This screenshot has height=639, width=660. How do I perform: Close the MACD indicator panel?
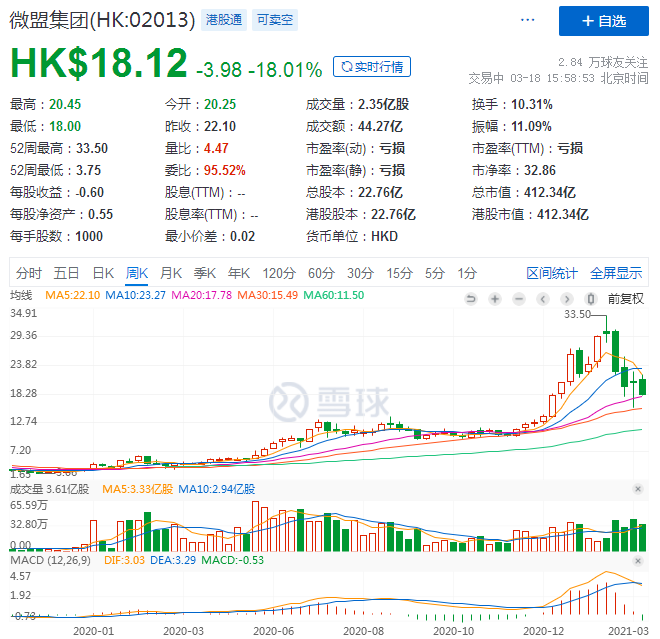638,560
